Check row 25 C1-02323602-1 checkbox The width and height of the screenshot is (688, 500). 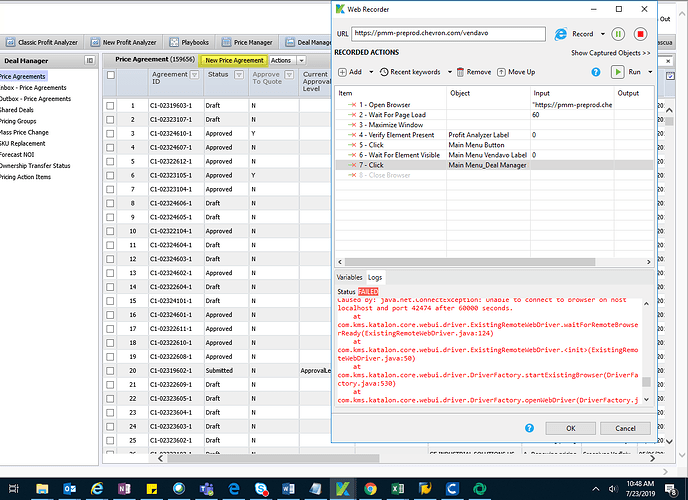tap(110, 440)
